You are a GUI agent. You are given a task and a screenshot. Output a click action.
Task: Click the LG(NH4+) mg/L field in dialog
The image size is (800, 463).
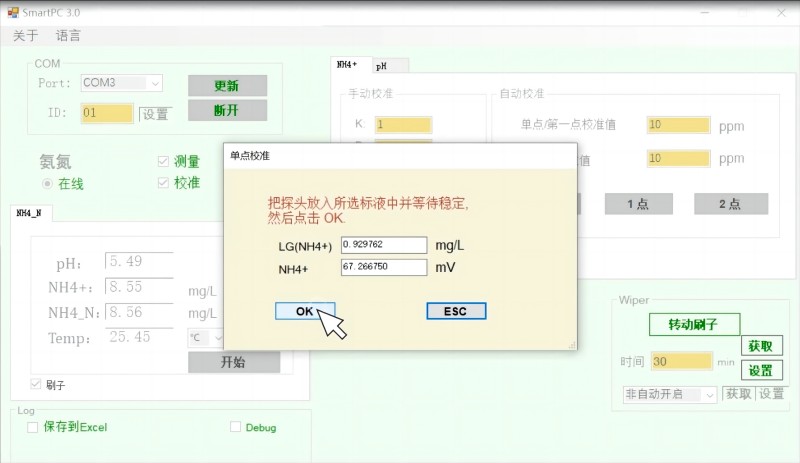click(384, 245)
